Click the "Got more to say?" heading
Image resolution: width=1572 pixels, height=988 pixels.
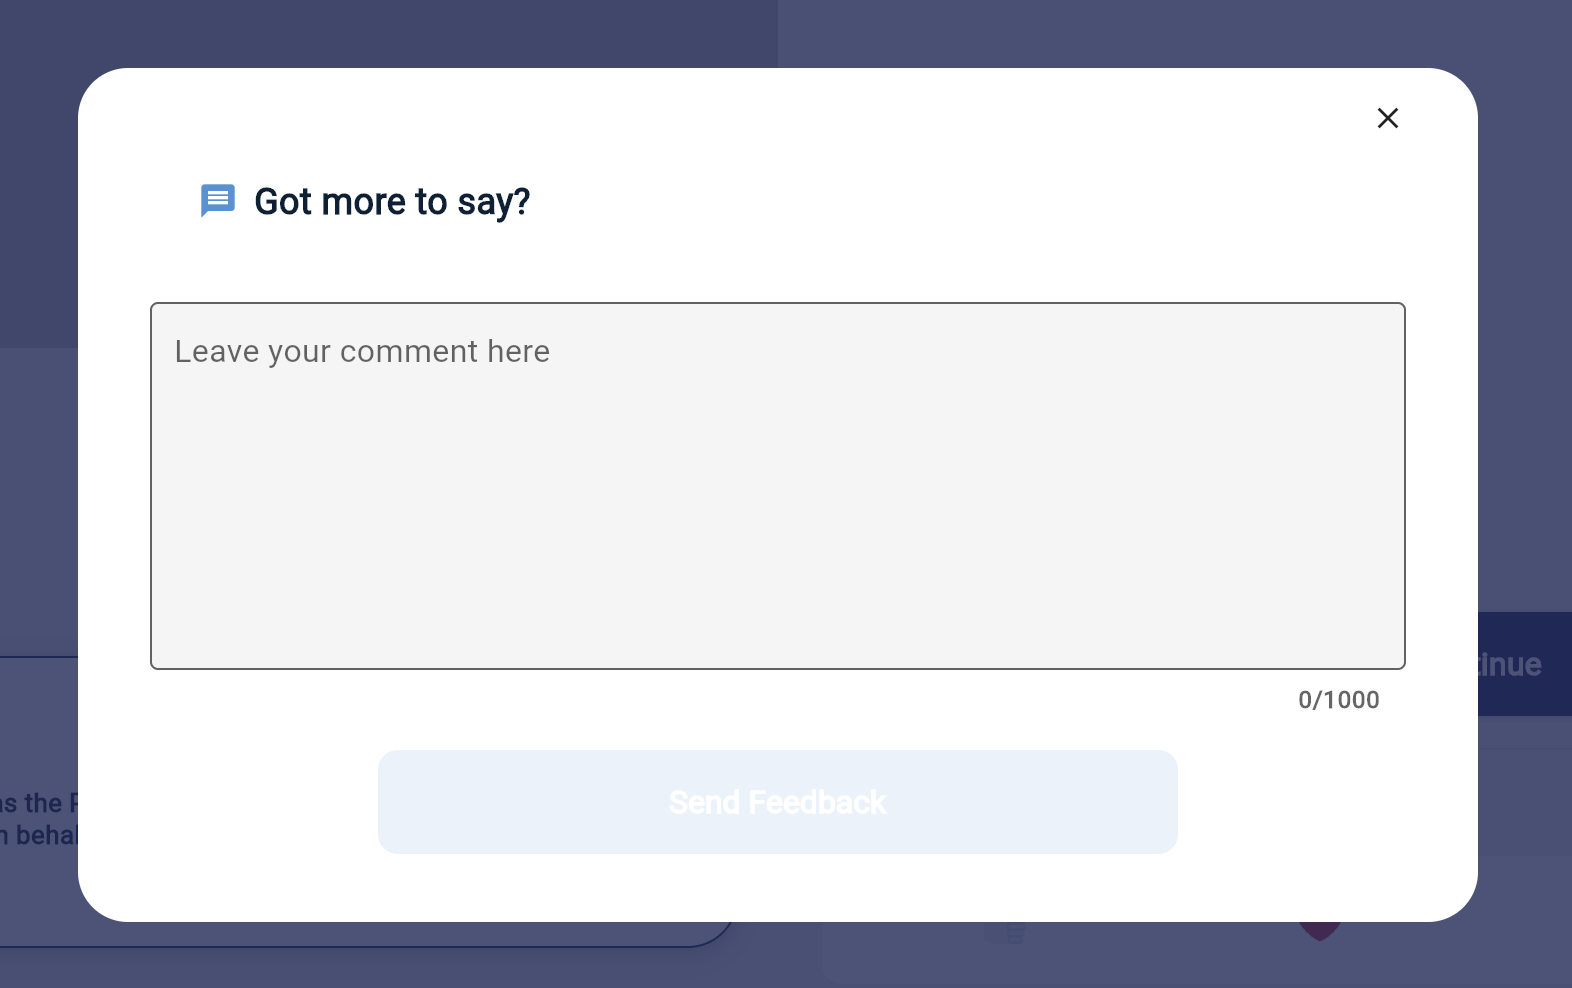click(392, 202)
